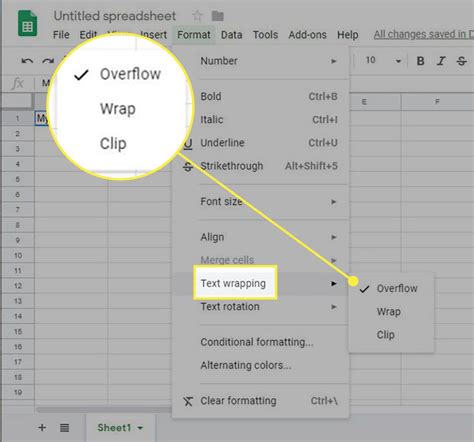Choose Clear formatting
This screenshot has height=442, width=474.
click(261, 401)
